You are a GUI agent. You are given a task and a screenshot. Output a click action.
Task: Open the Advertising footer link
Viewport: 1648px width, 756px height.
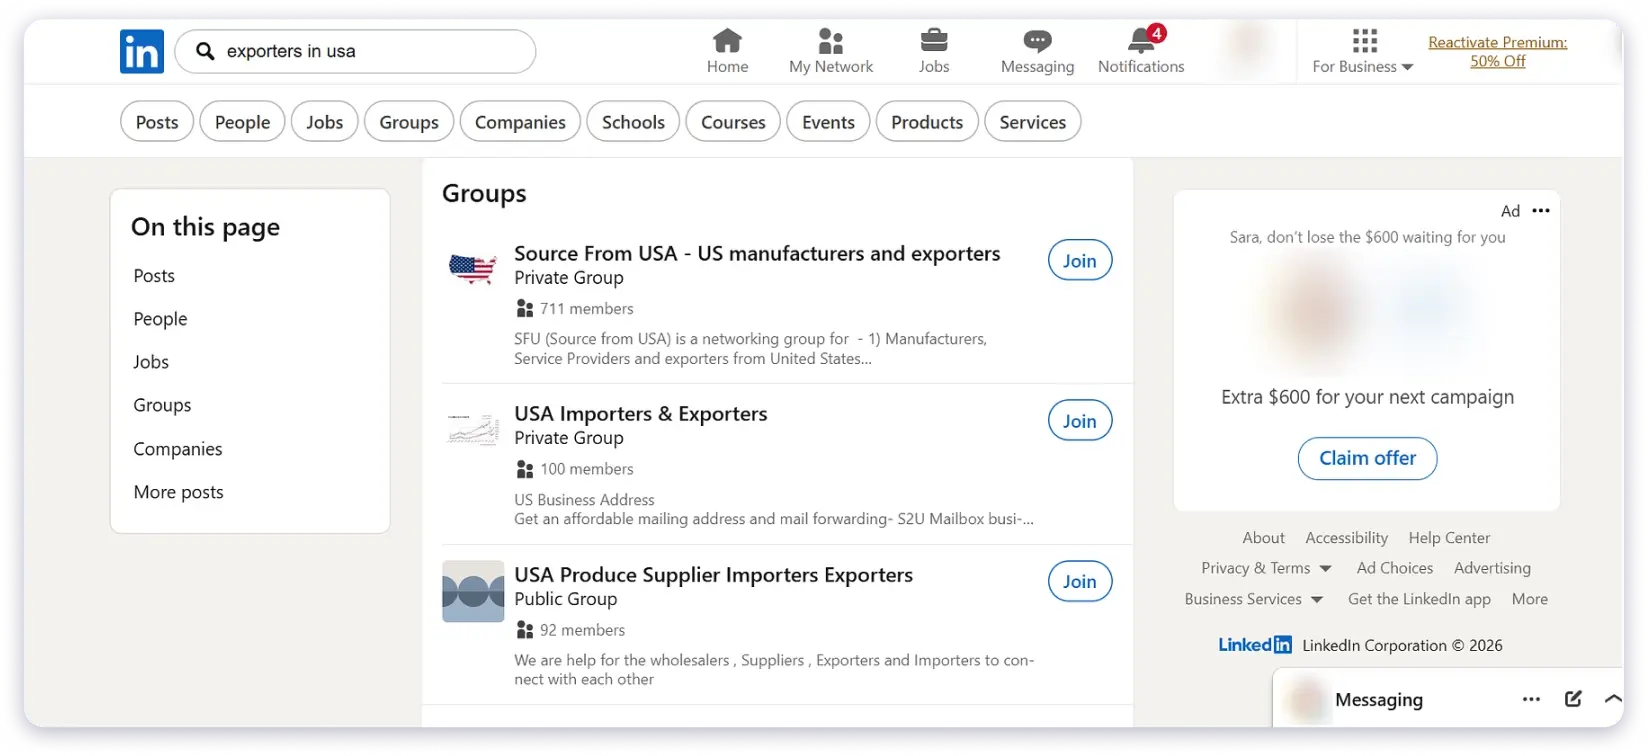1492,568
